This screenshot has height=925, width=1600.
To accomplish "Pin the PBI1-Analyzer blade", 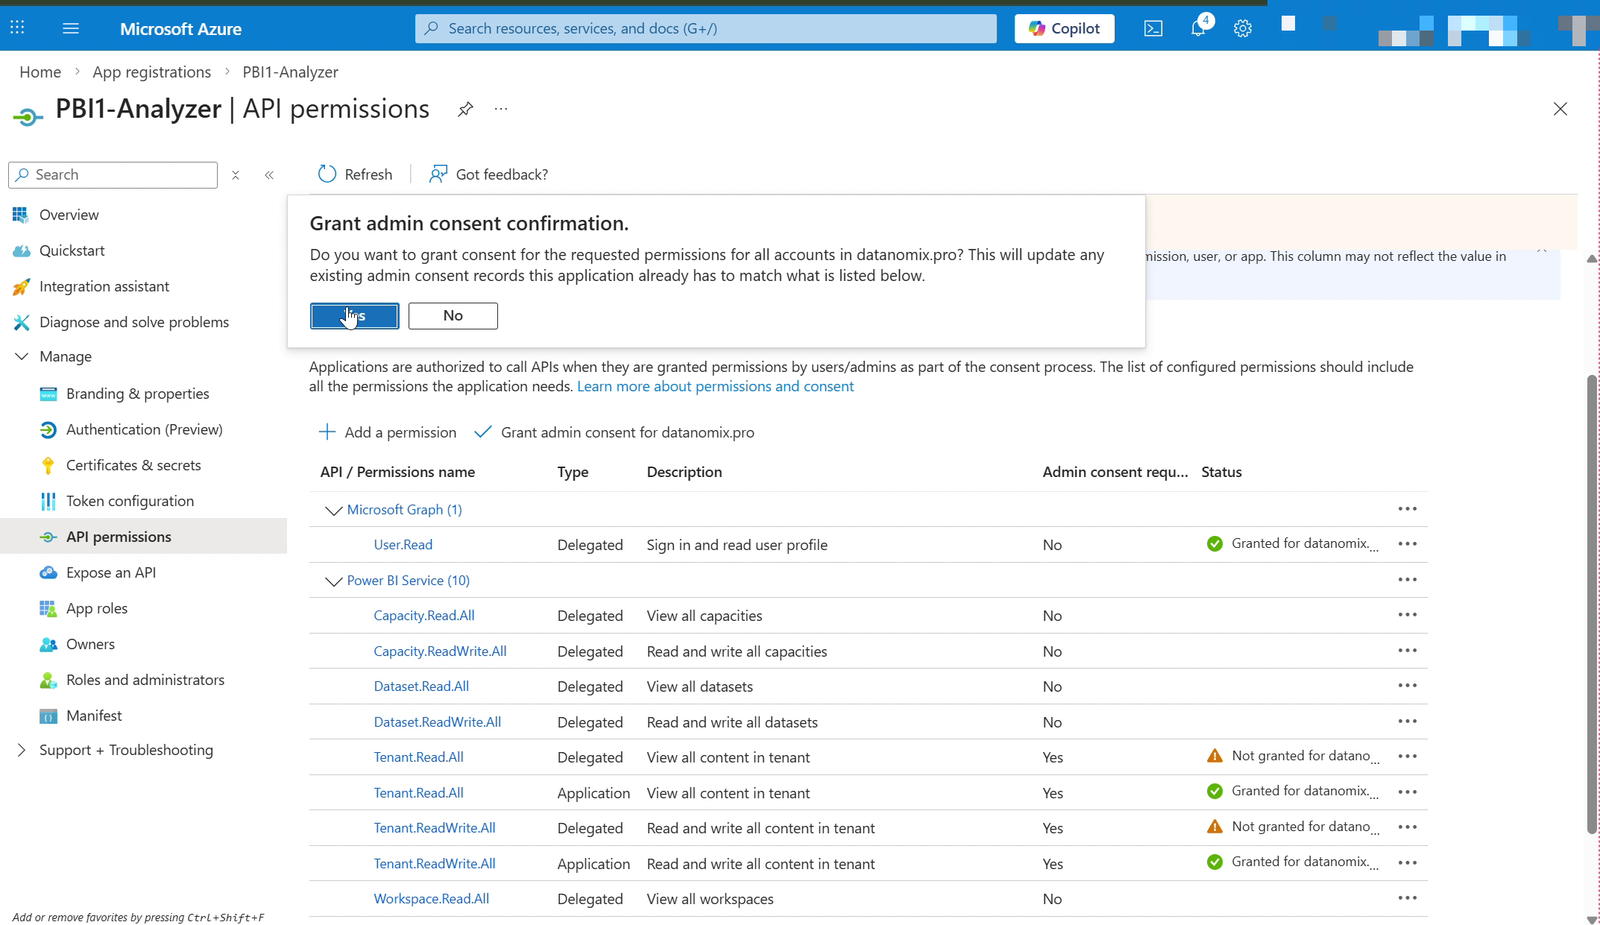I will tap(466, 109).
